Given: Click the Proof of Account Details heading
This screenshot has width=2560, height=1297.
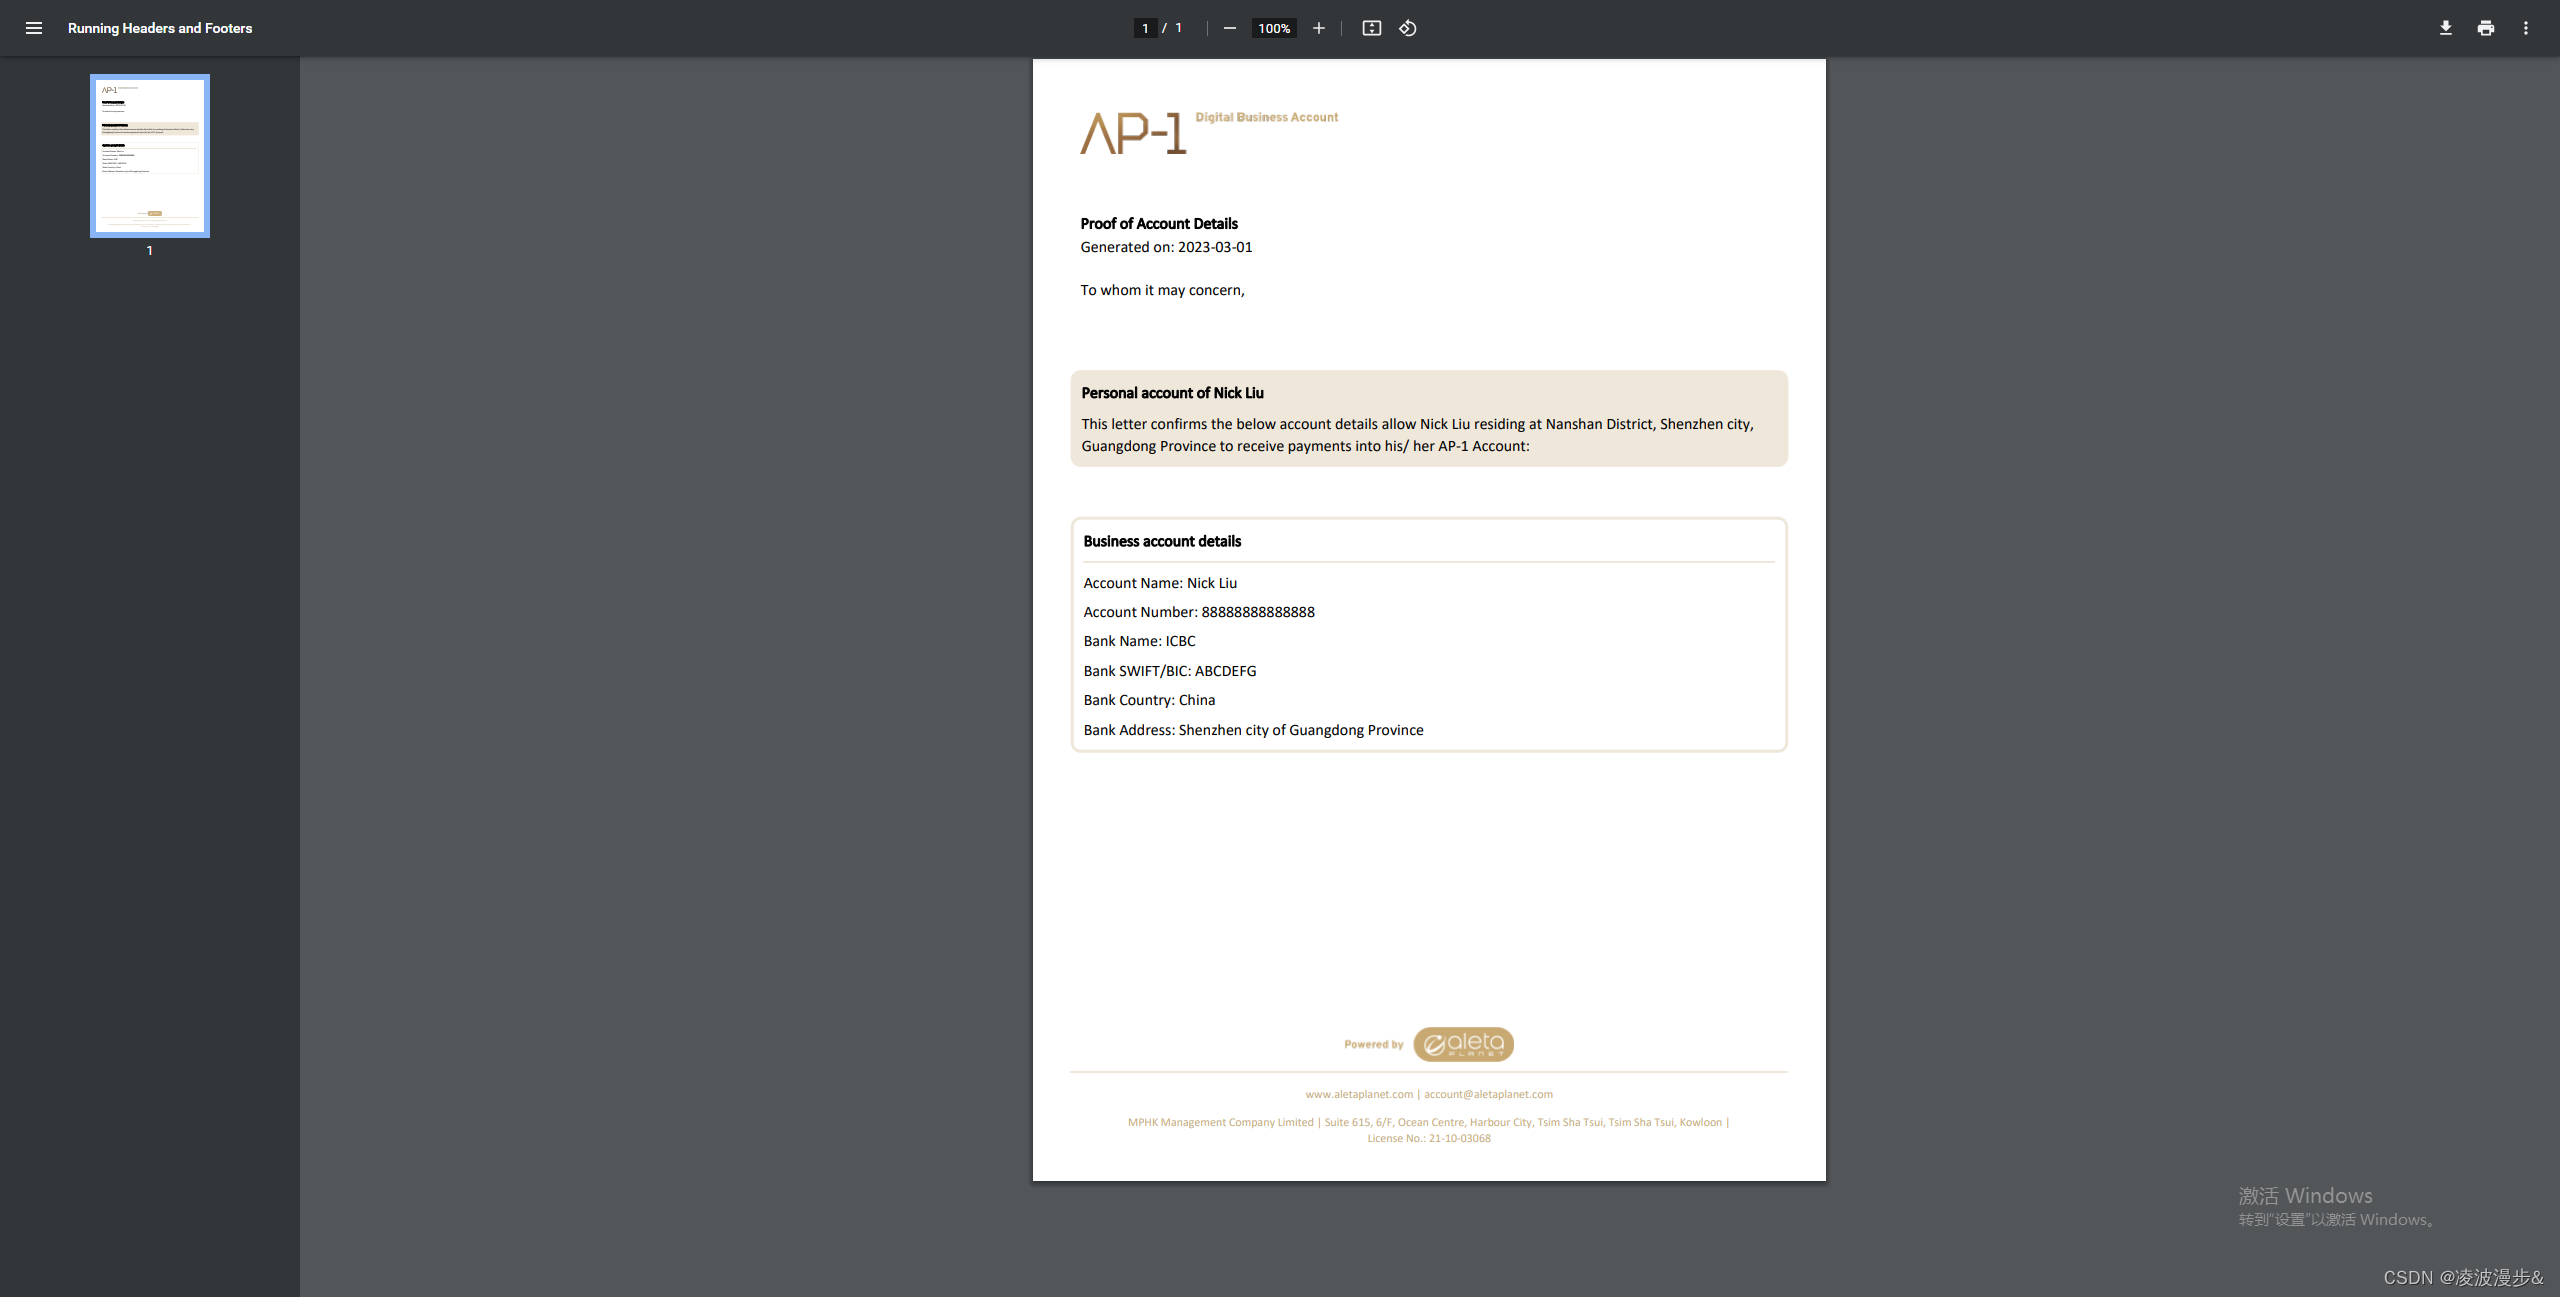Looking at the screenshot, I should tap(1159, 223).
